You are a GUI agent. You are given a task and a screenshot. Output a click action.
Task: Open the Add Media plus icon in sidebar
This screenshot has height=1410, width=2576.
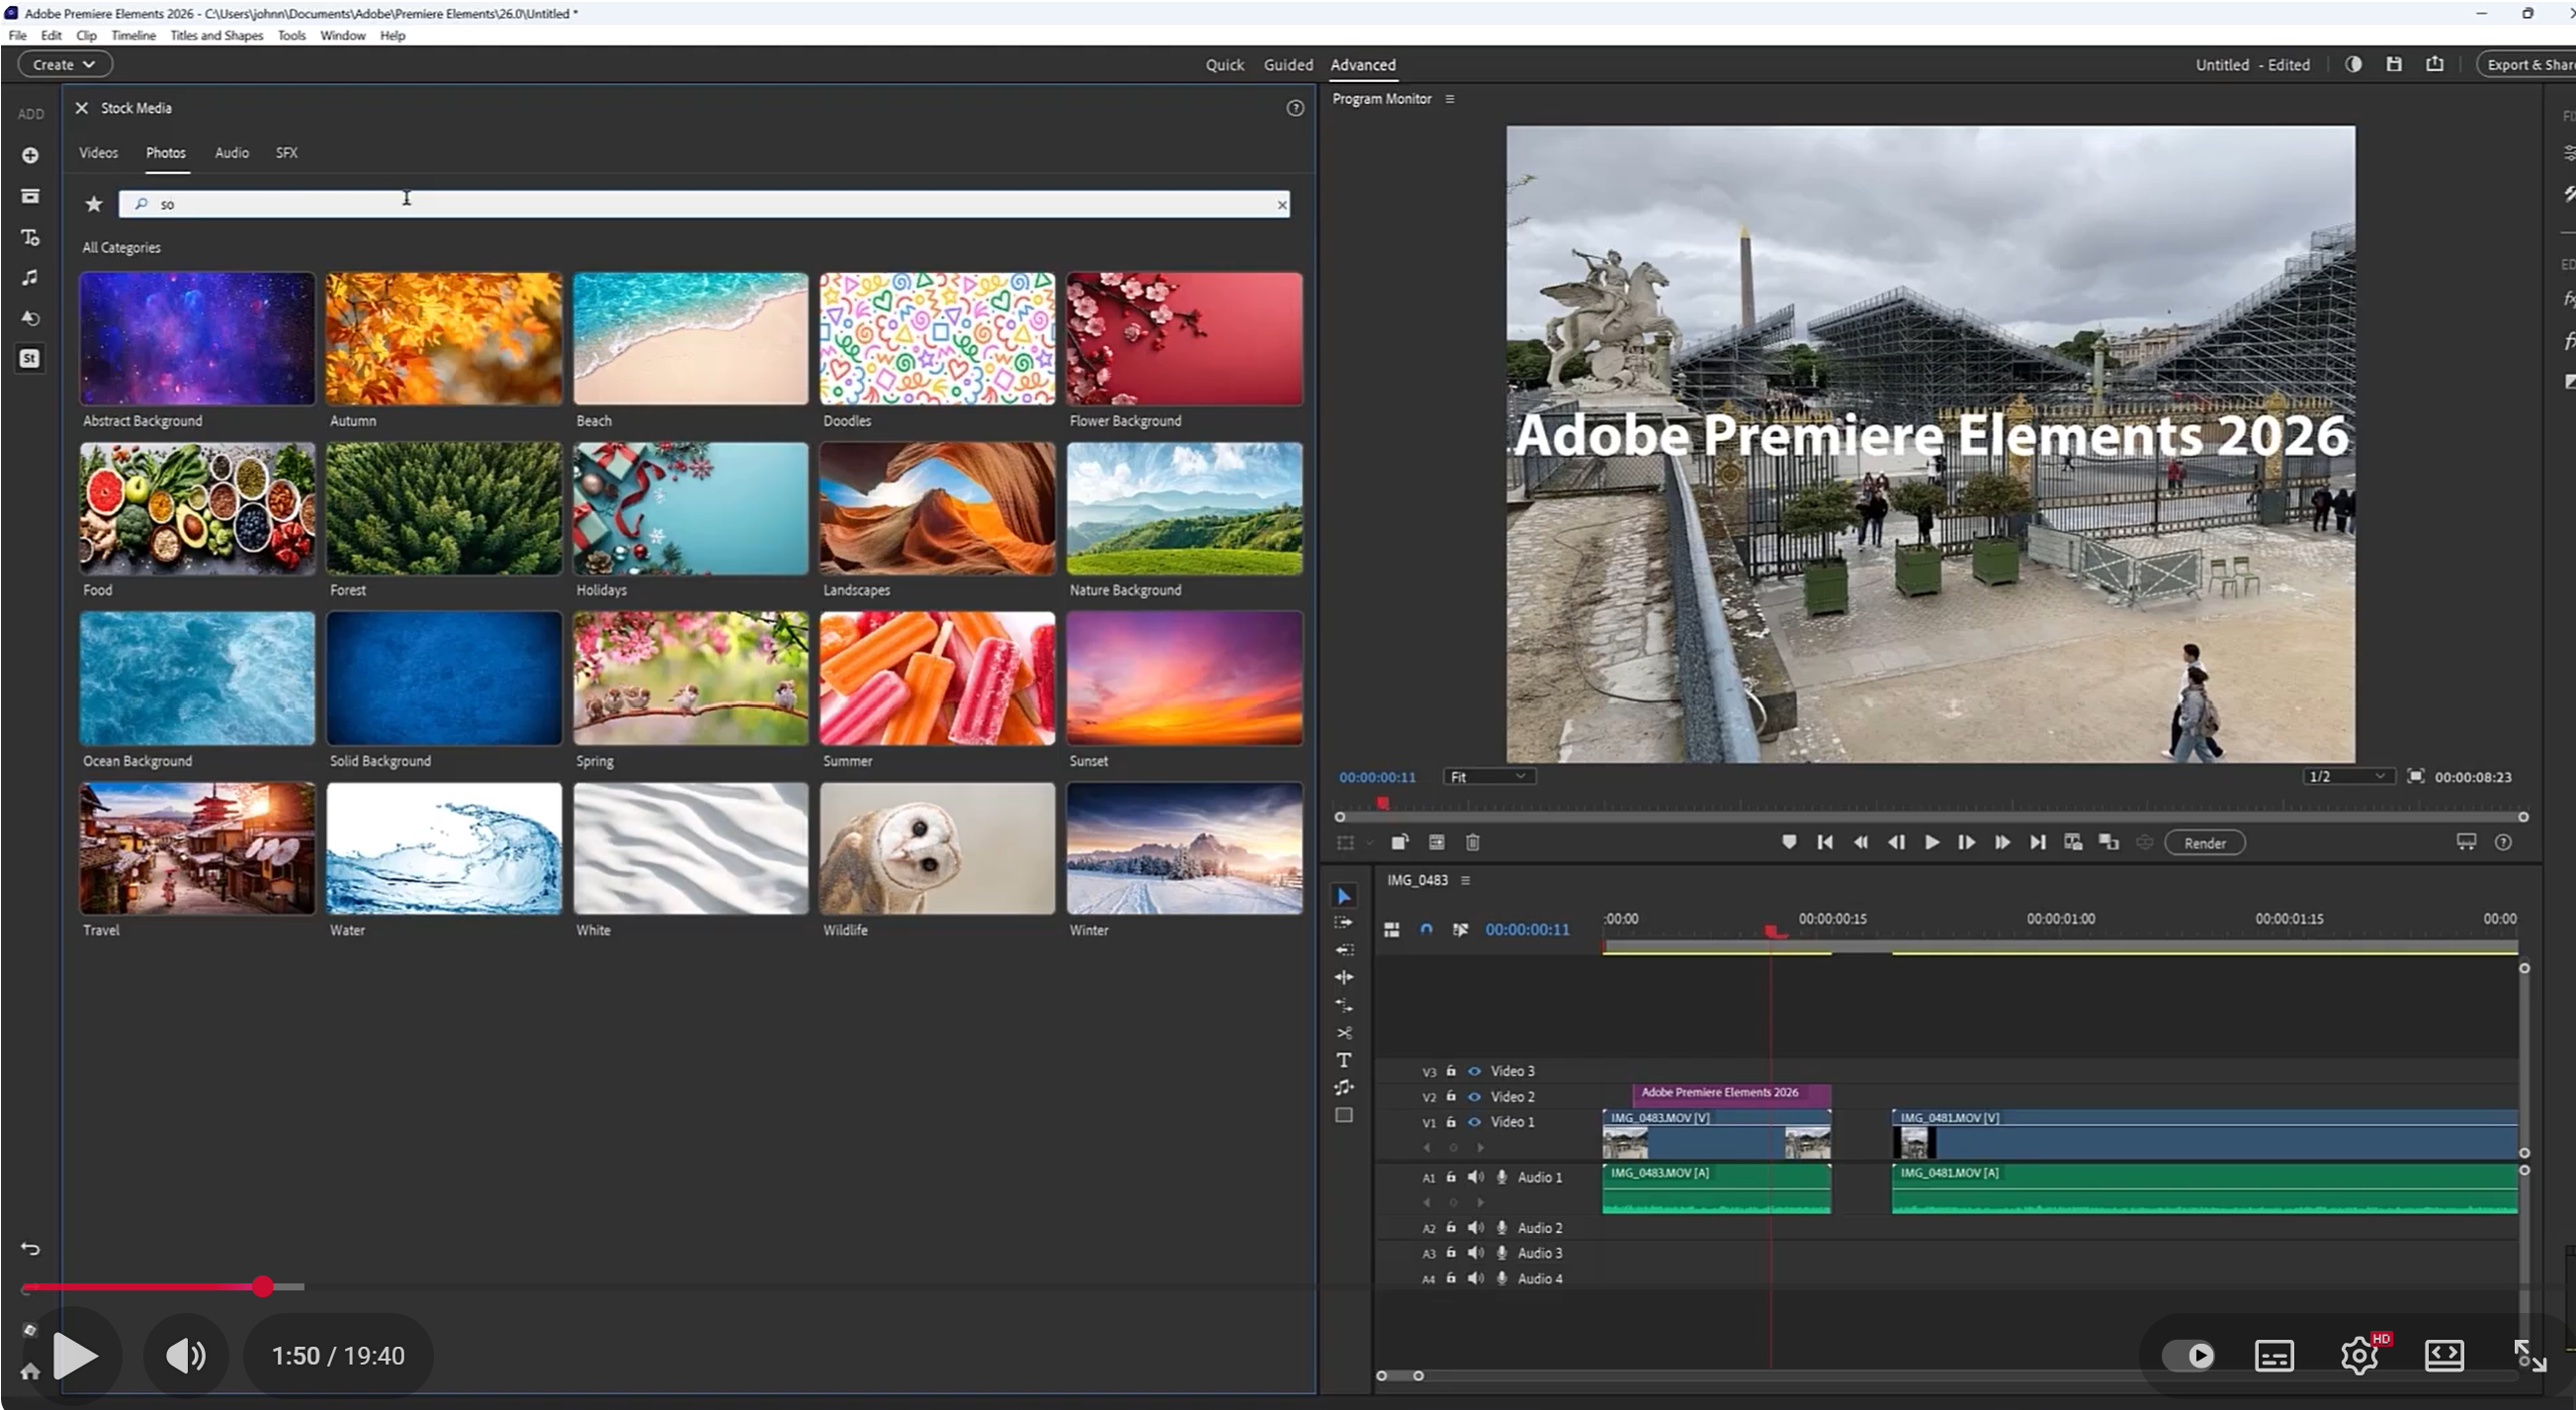tap(30, 155)
